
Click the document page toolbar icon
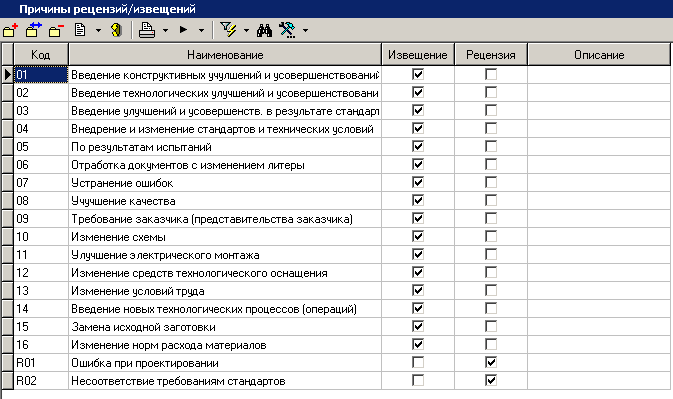click(x=80, y=30)
